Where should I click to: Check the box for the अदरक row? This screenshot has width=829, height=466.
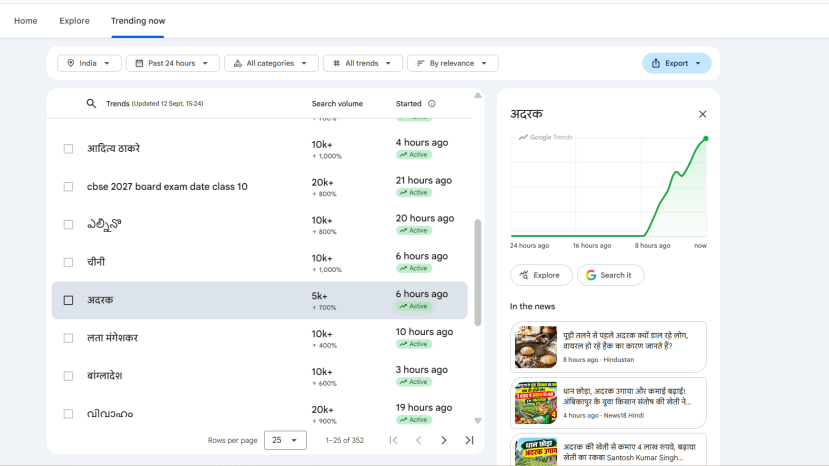click(68, 300)
